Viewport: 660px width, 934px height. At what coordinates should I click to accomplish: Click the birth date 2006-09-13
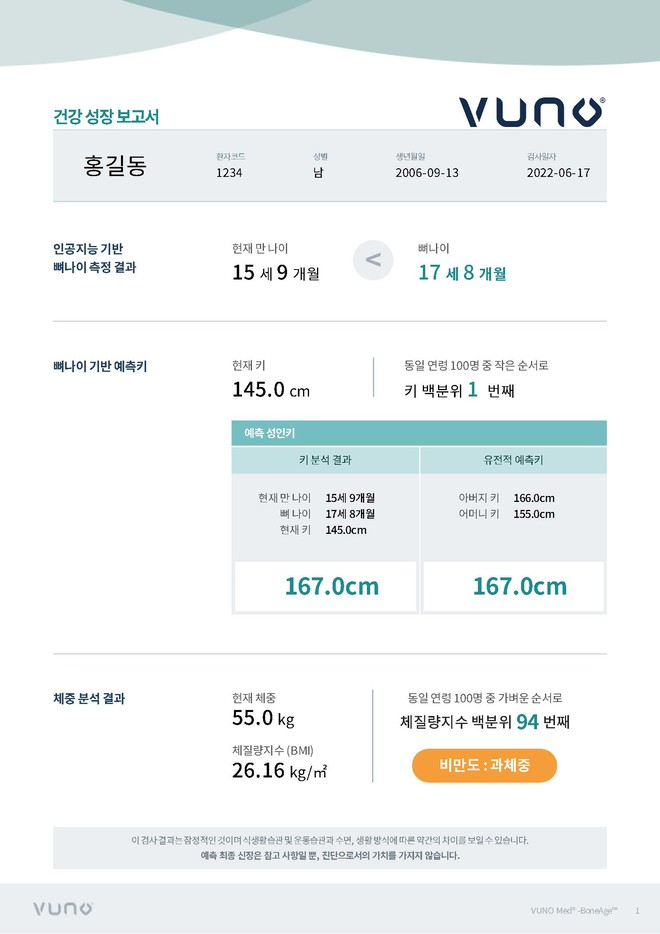(427, 173)
